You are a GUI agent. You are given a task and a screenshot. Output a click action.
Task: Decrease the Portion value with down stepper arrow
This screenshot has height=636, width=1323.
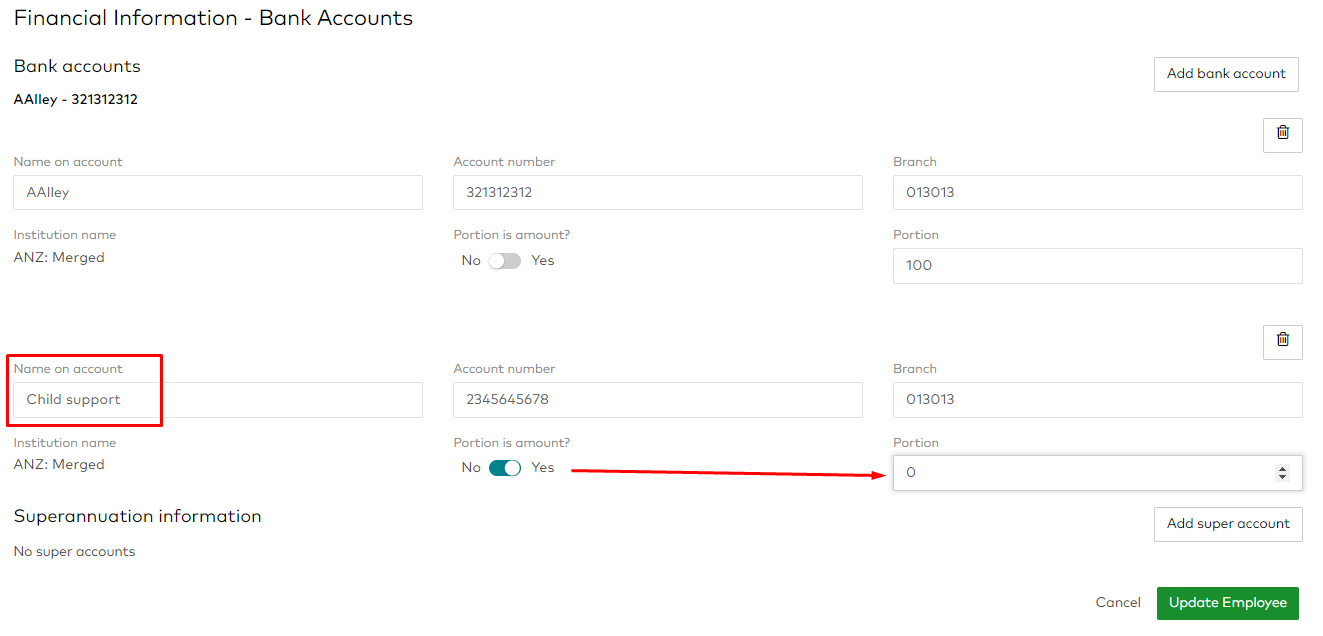1282,477
